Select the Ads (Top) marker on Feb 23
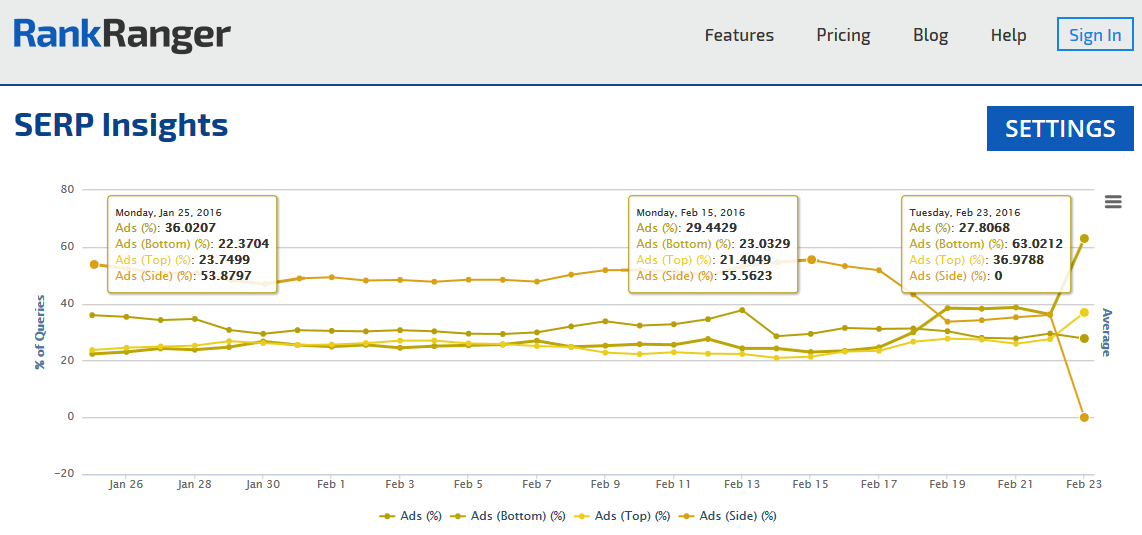1142x535 pixels. (x=1084, y=312)
